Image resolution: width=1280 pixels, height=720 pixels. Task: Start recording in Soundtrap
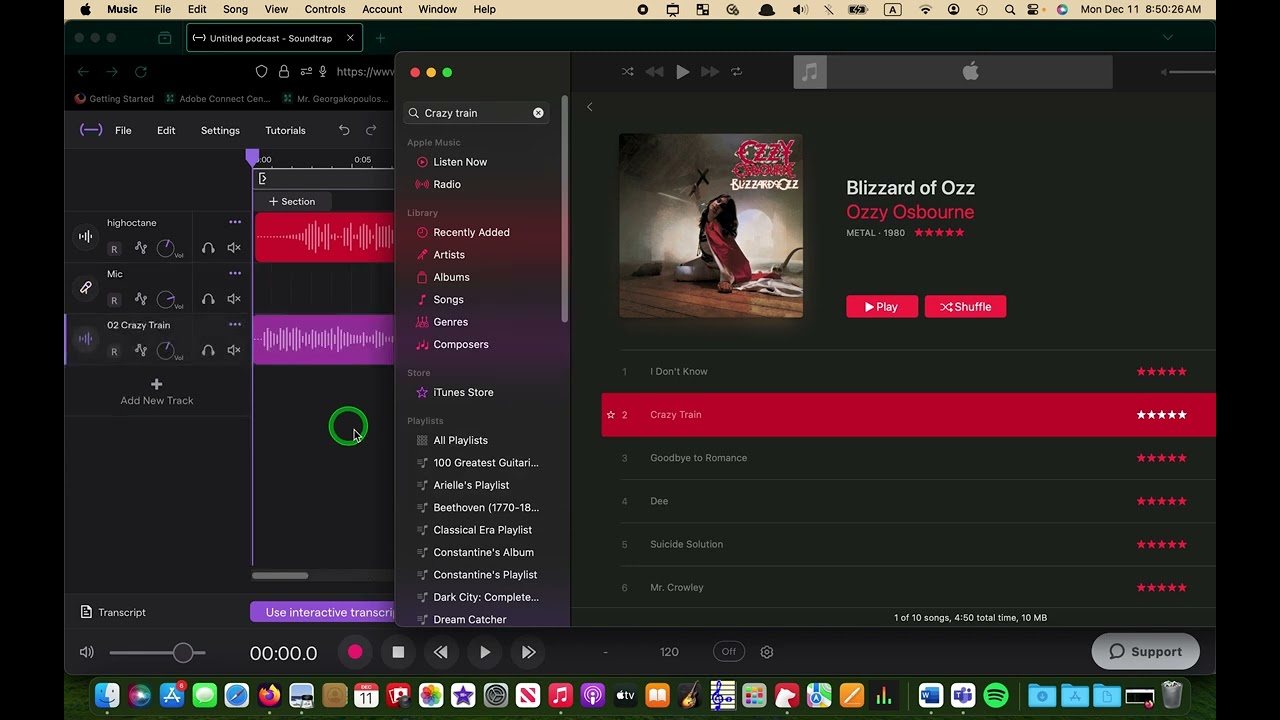tap(355, 652)
